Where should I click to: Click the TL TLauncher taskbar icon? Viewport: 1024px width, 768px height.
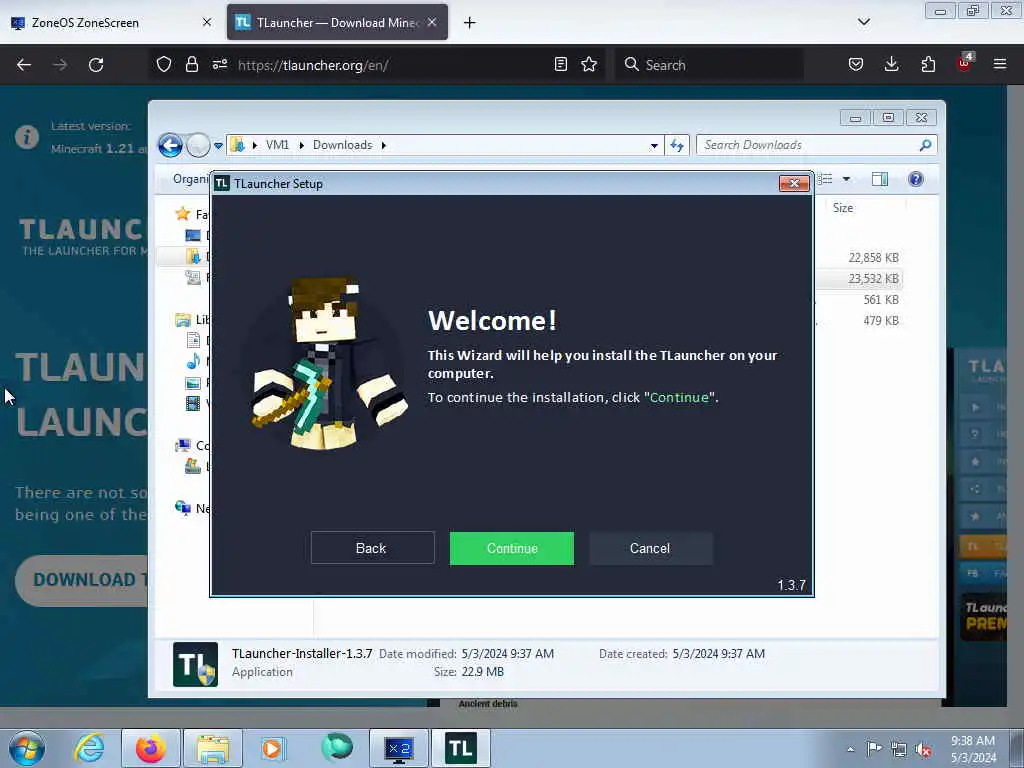click(461, 748)
